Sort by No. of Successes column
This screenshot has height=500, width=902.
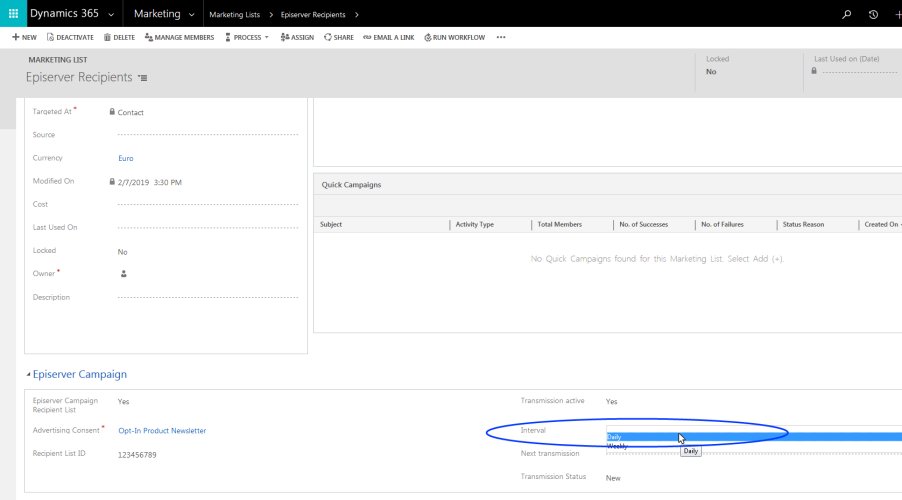[x=643, y=224]
